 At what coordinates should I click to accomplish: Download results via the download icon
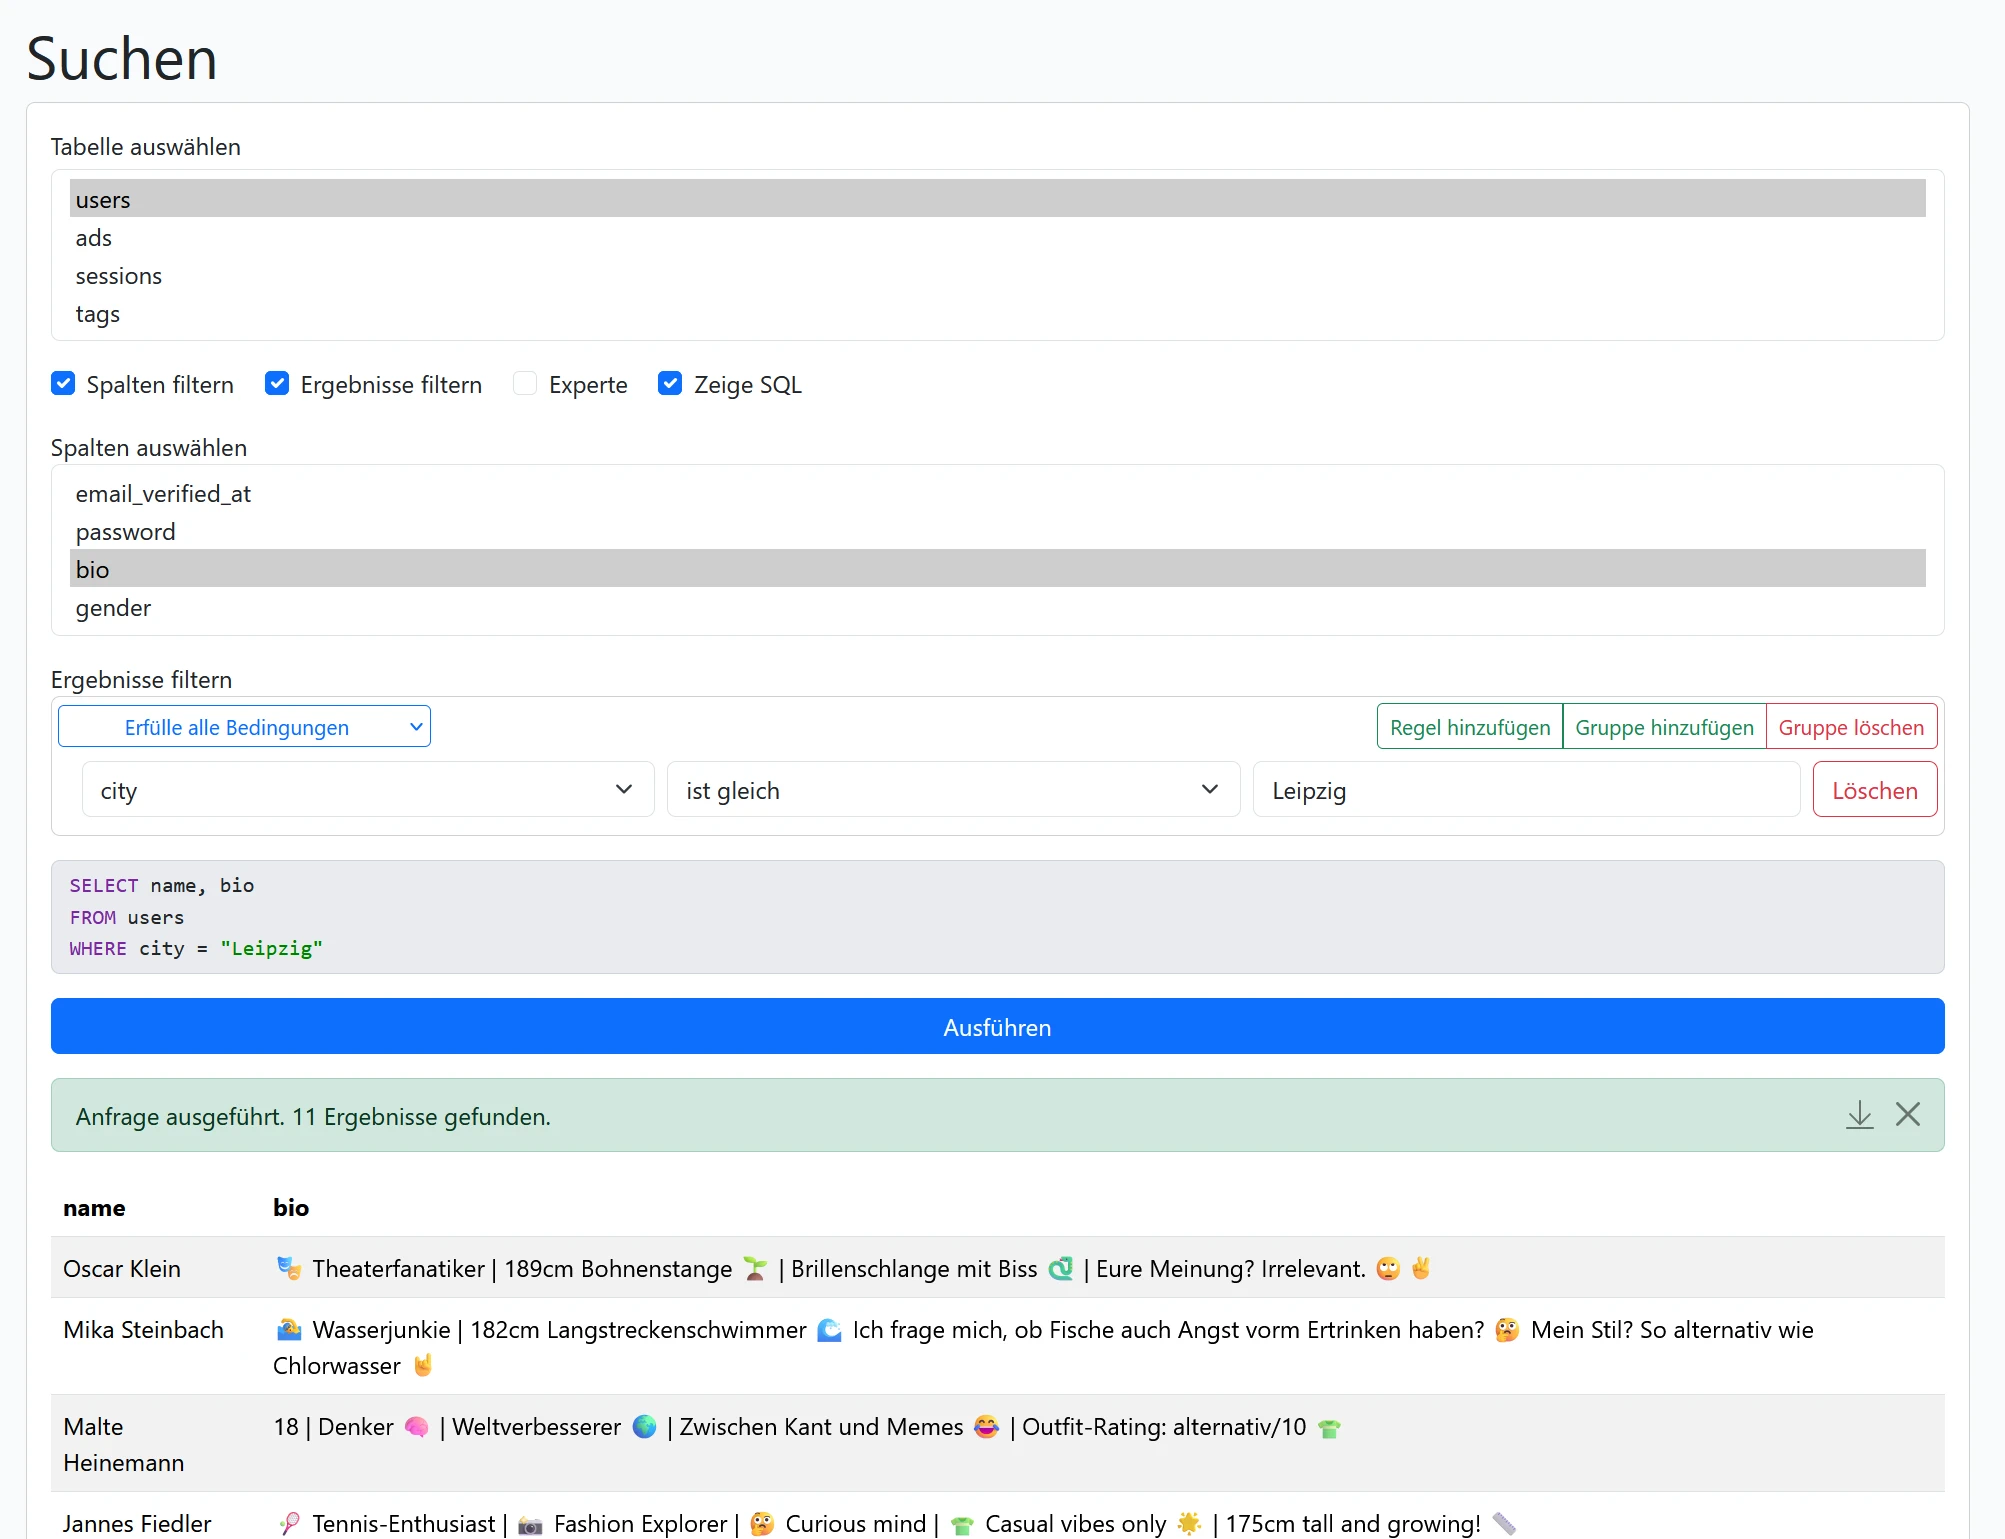point(1859,1115)
